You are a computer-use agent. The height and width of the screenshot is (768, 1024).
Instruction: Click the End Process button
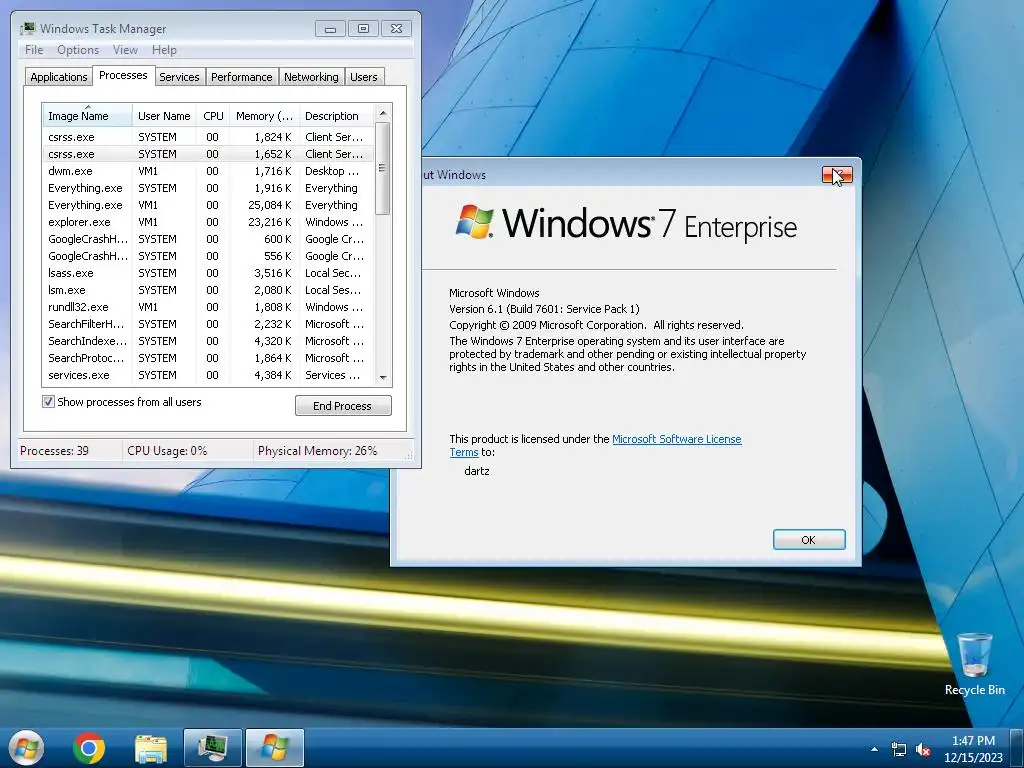(x=343, y=406)
